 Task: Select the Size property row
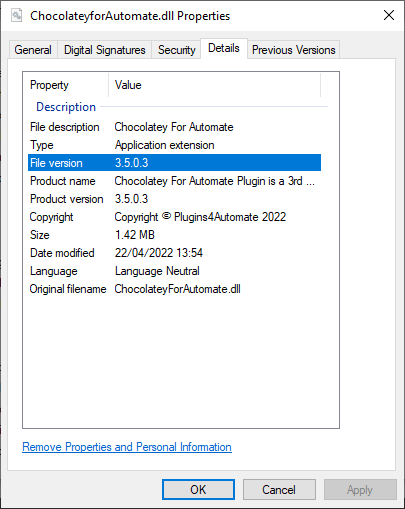point(174,235)
